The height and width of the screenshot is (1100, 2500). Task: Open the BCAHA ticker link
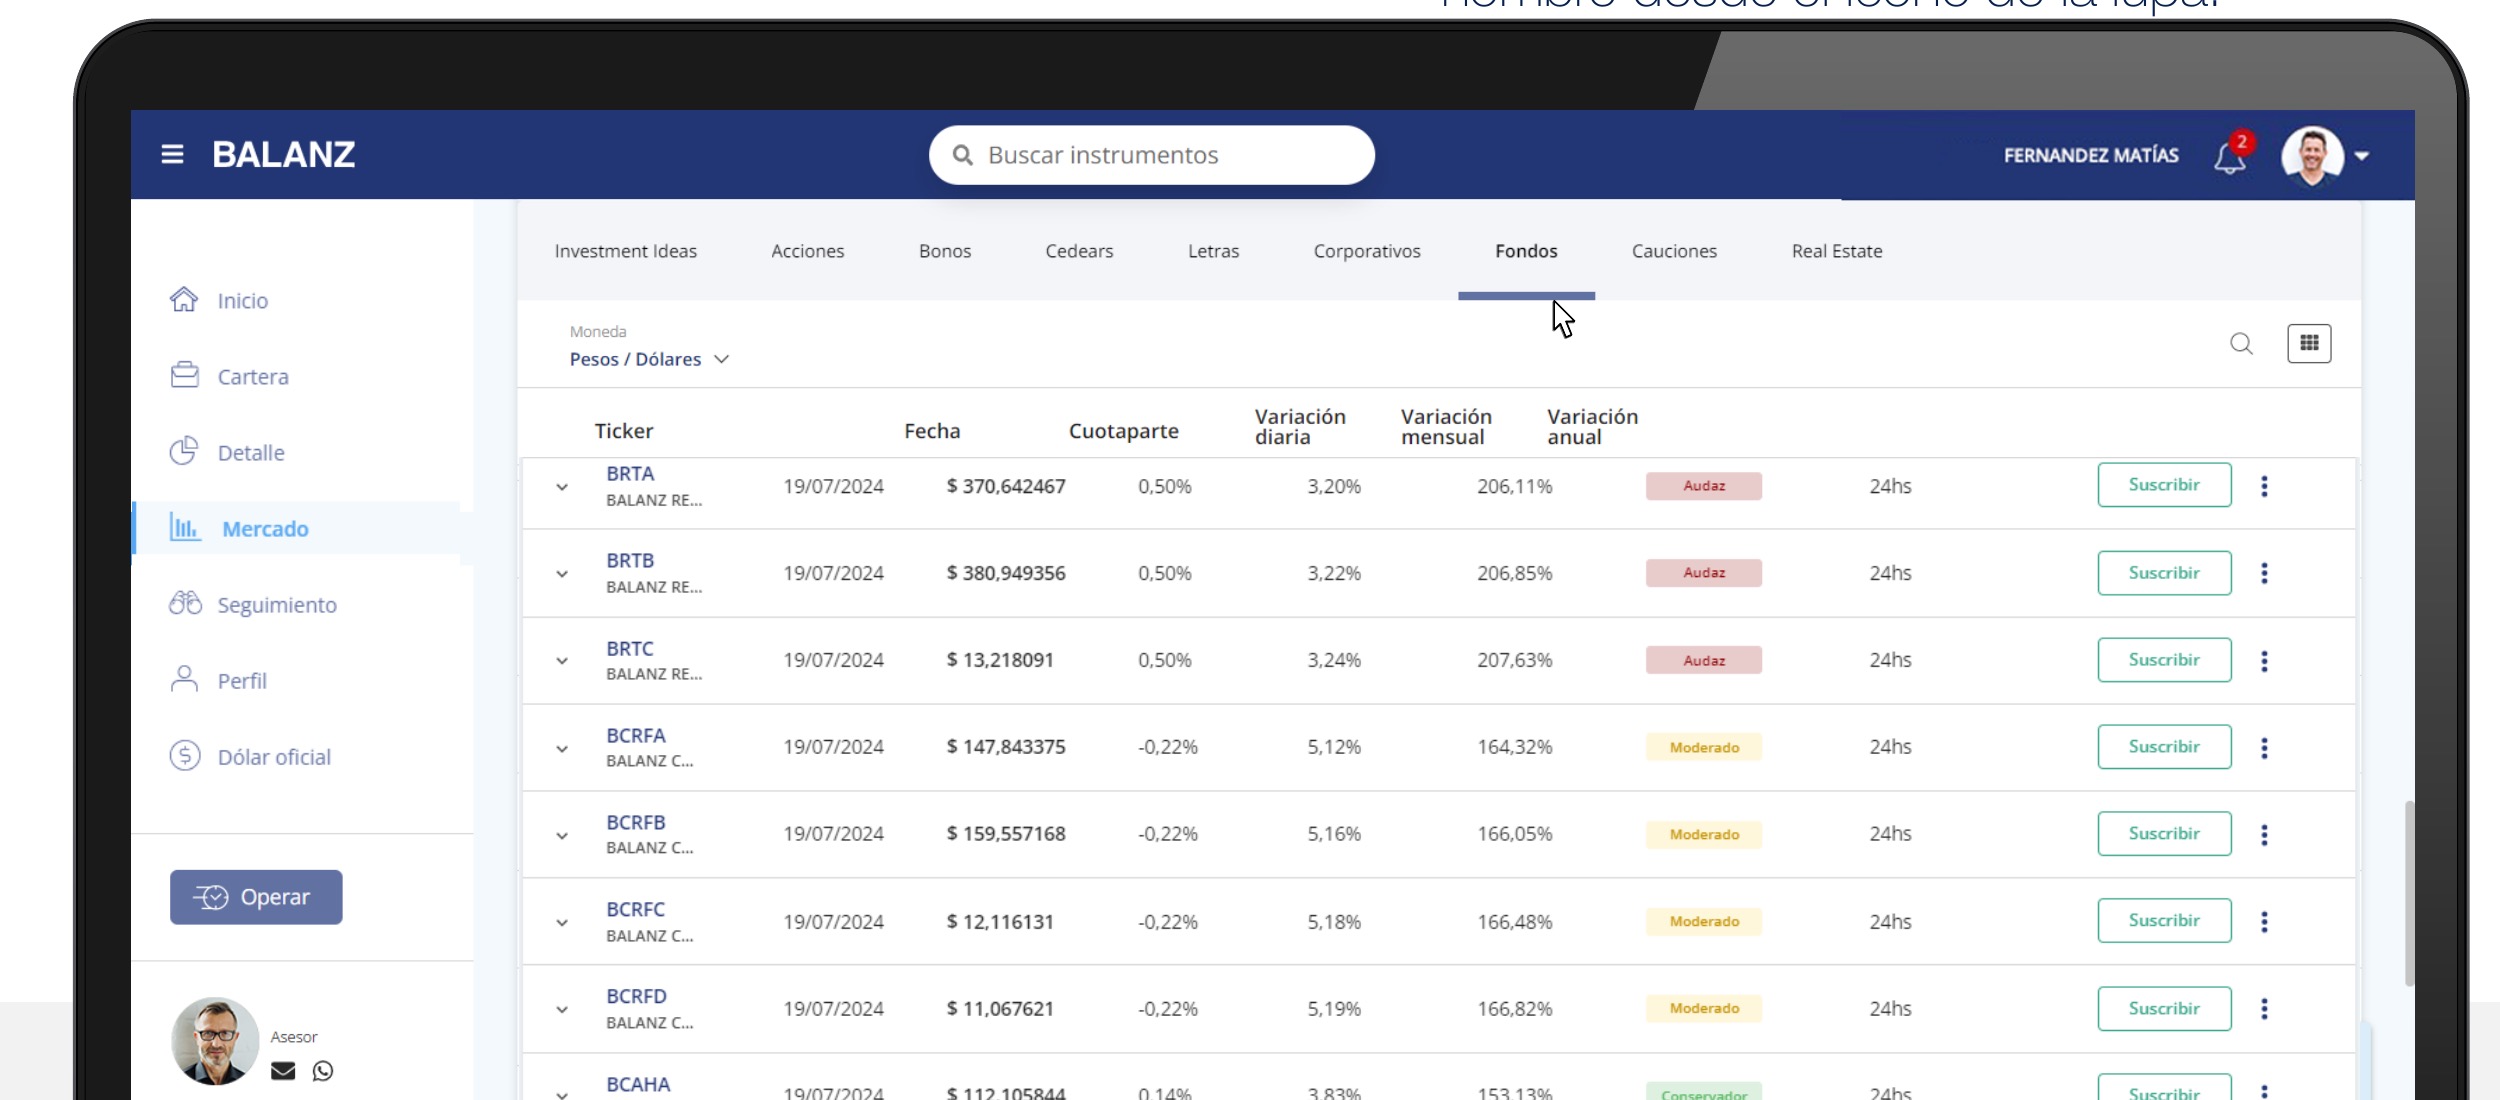[x=638, y=1085]
